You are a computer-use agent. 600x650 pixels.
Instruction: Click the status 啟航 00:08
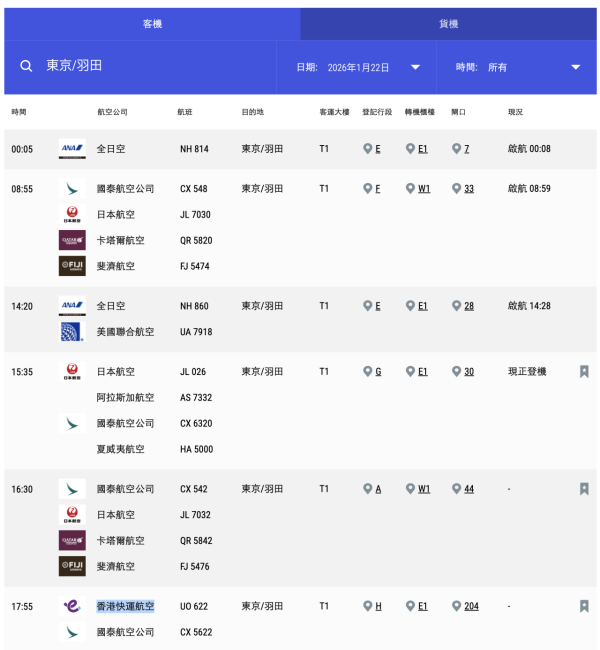529,149
